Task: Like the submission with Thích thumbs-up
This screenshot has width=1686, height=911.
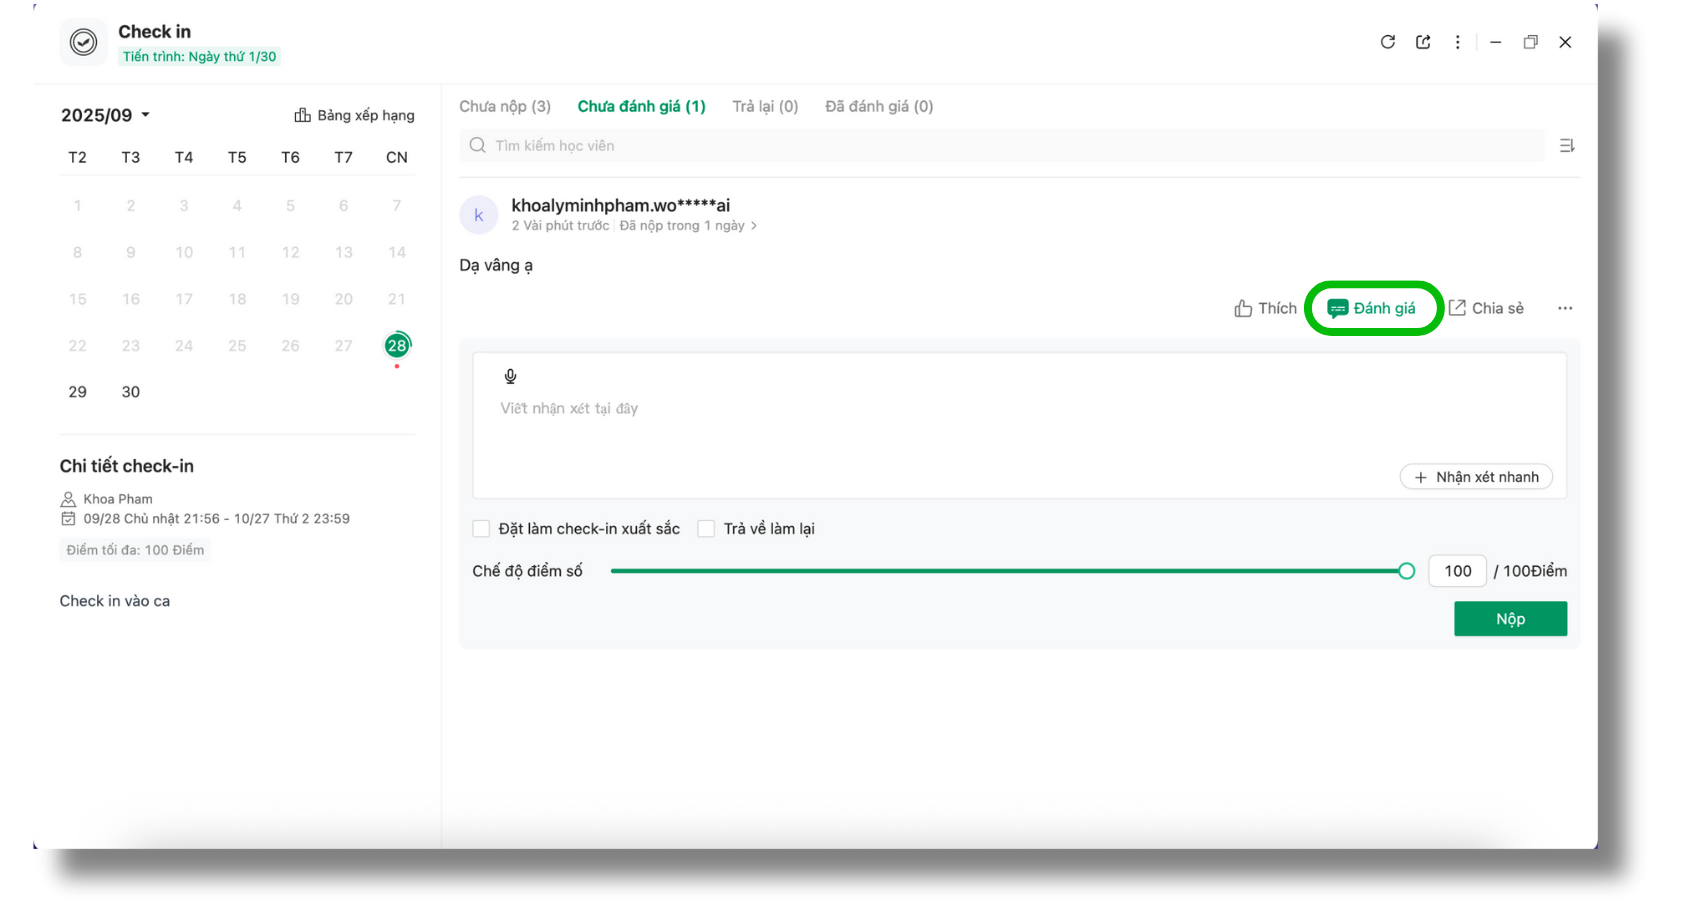Action: [x=1265, y=308]
